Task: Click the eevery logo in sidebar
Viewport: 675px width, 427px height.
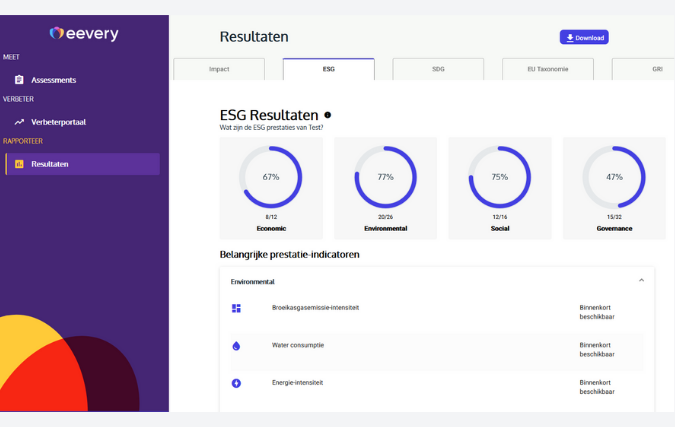Action: [x=84, y=34]
